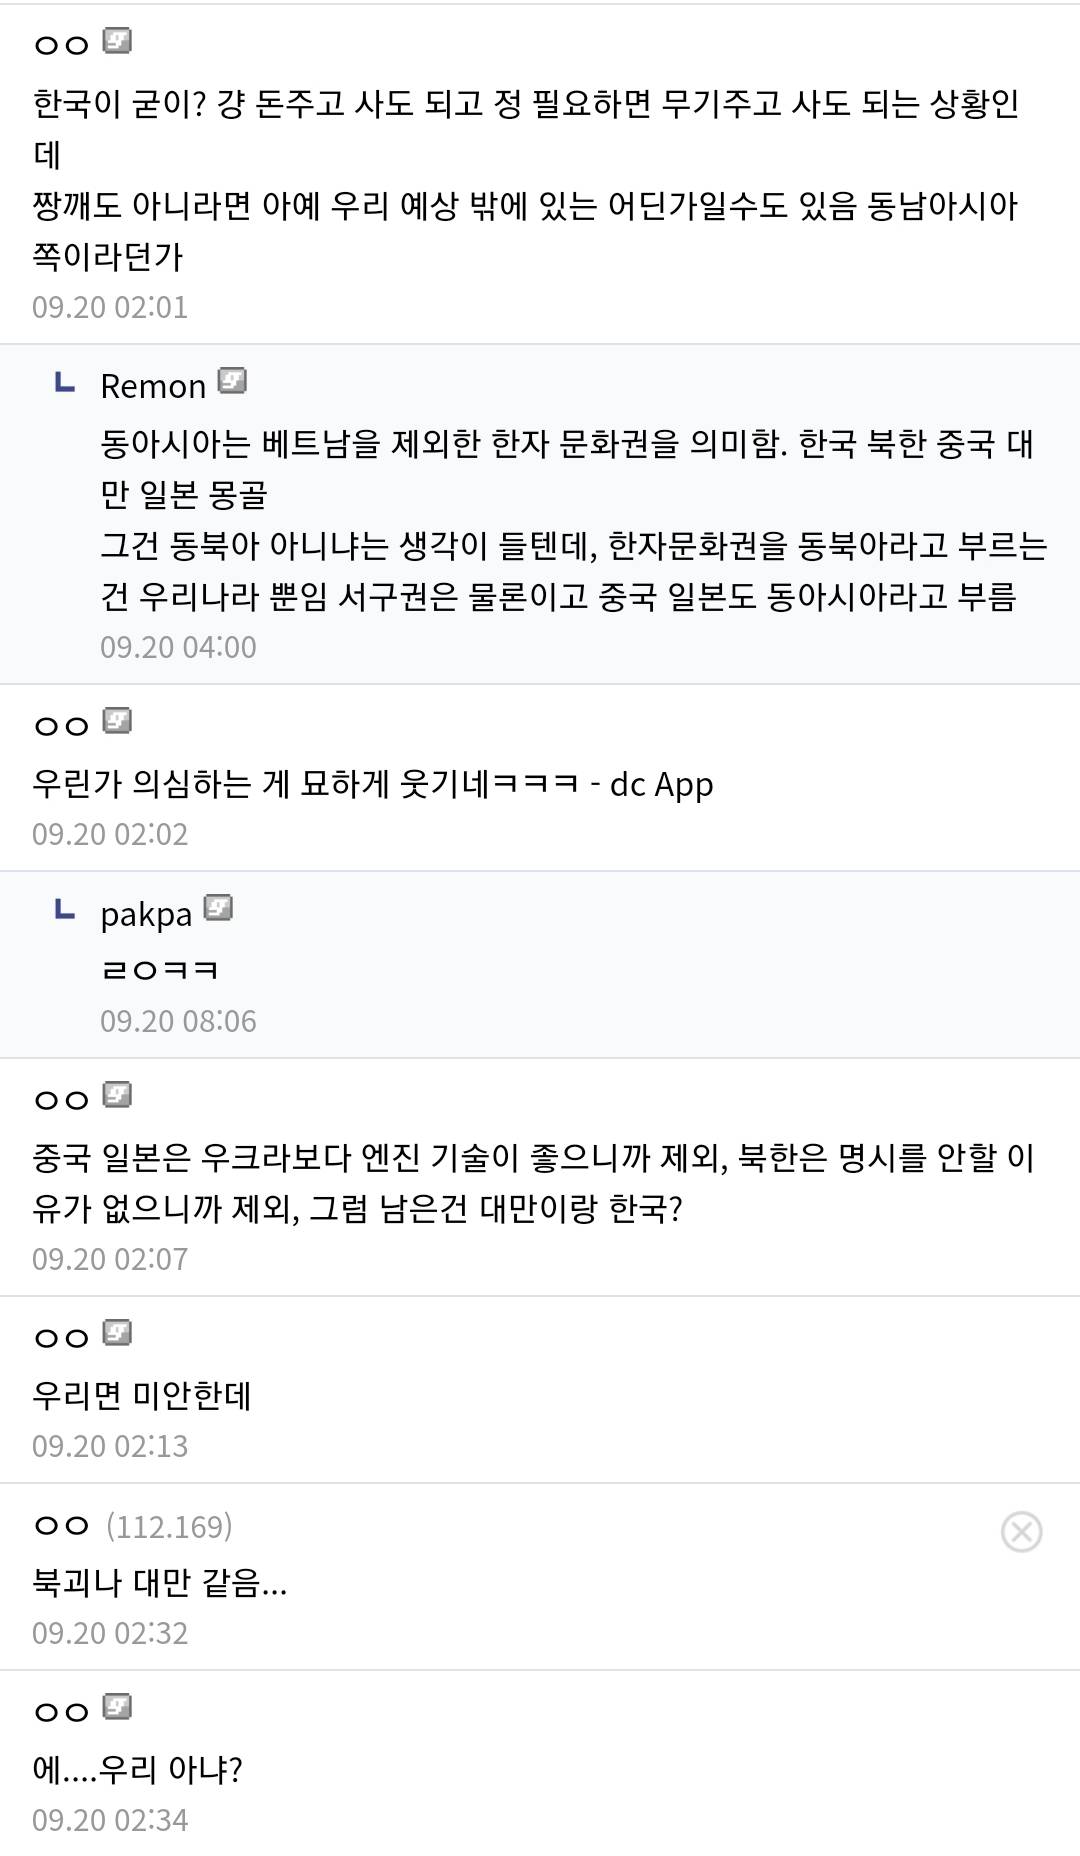The image size is (1080, 1856).
Task: Click the reply arrow icon beside Remon
Action: point(64,382)
